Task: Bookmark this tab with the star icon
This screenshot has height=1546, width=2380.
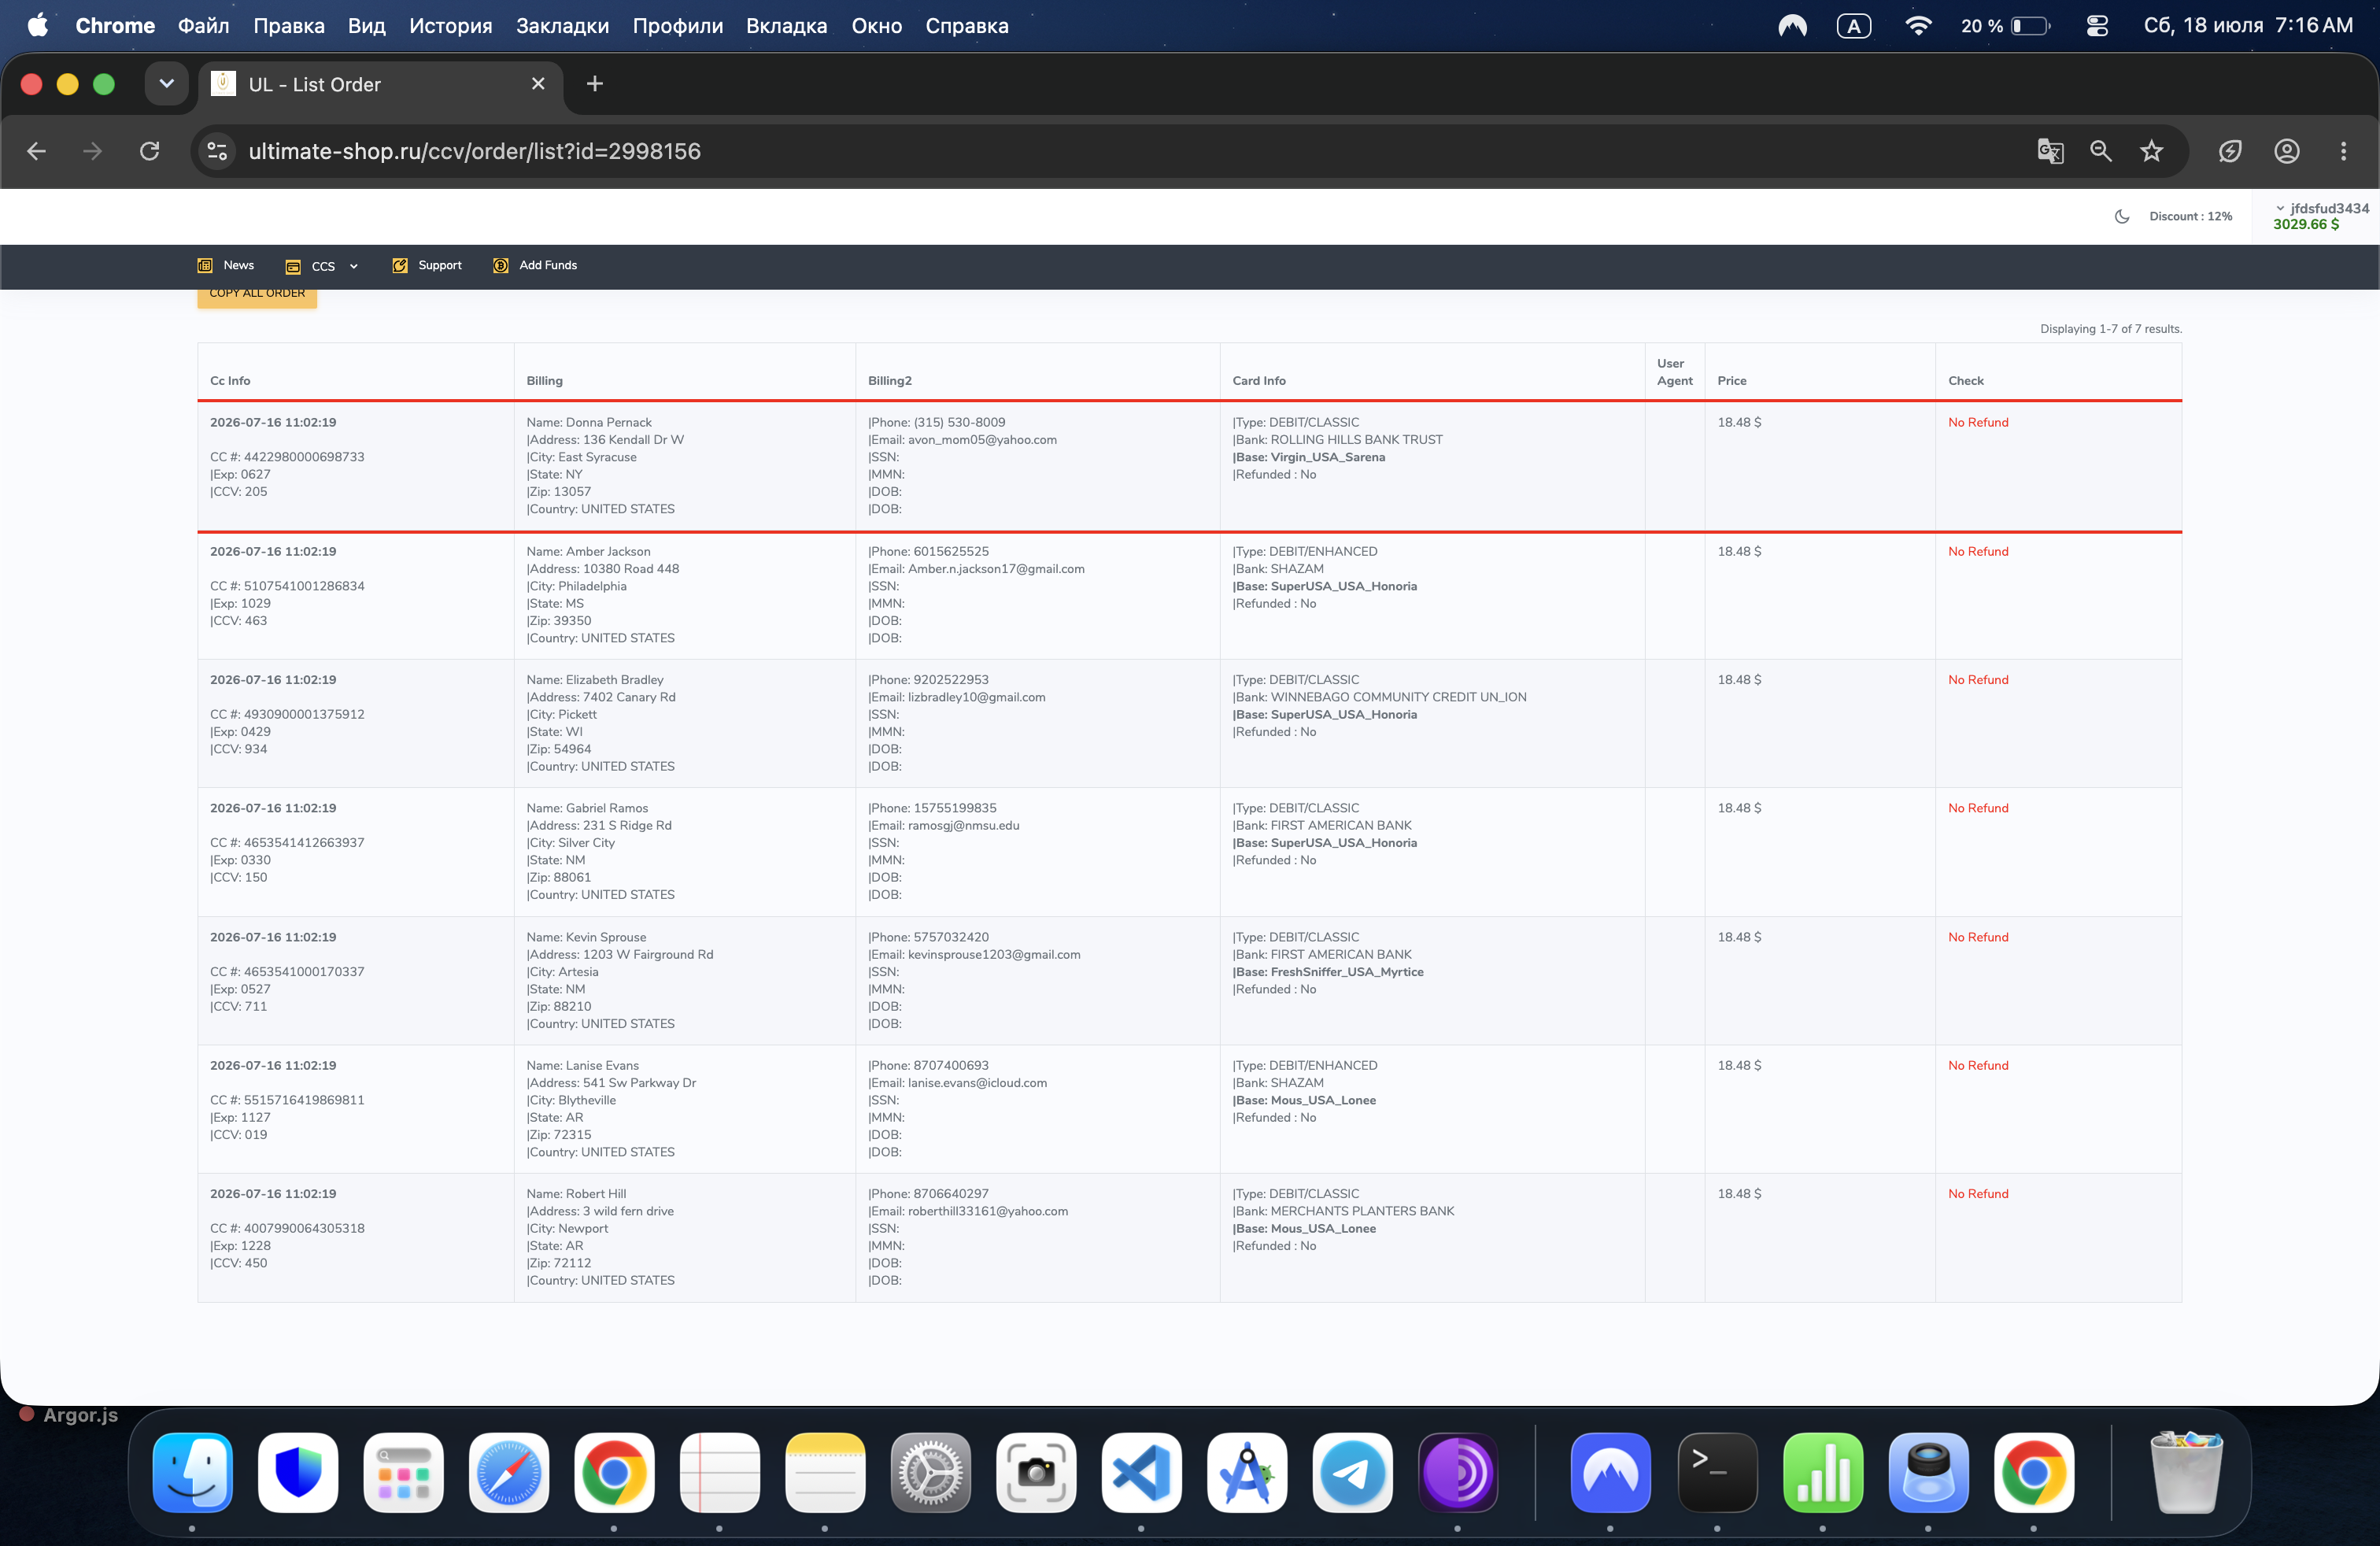Action: click(2151, 151)
